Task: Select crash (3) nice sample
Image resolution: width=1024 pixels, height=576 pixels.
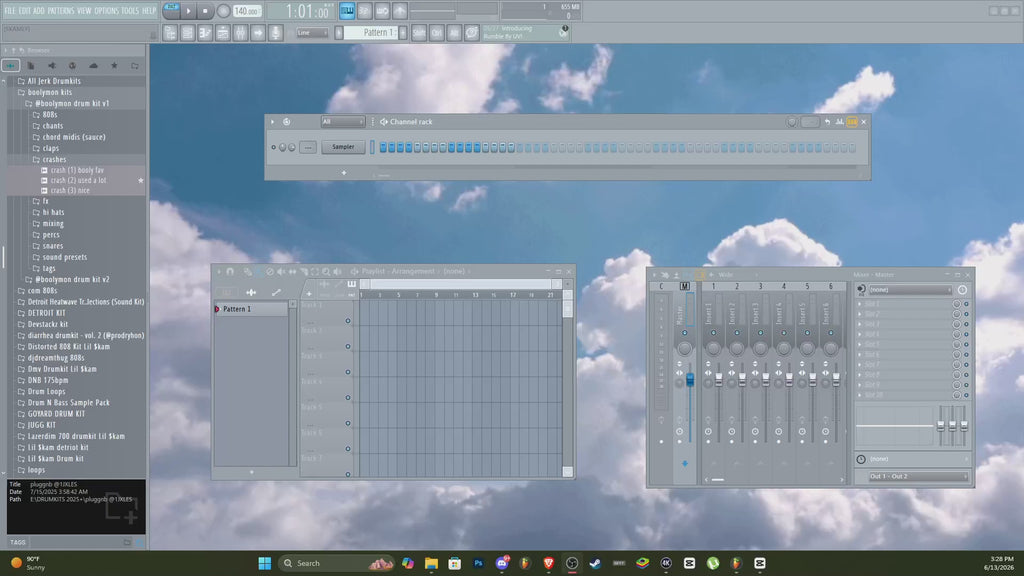Action: 70,191
